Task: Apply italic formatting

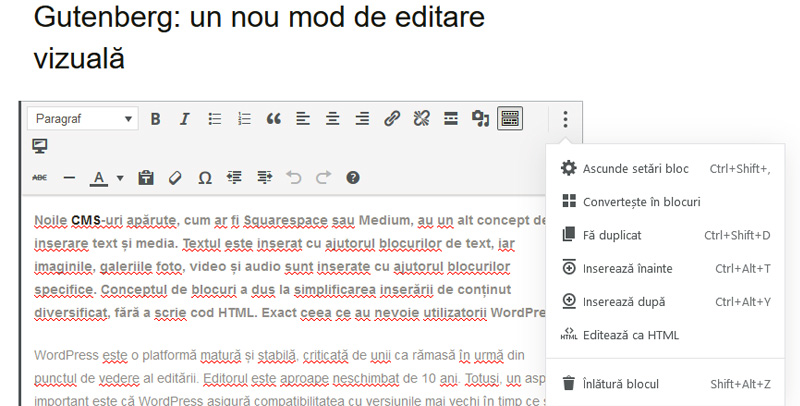Action: (184, 119)
